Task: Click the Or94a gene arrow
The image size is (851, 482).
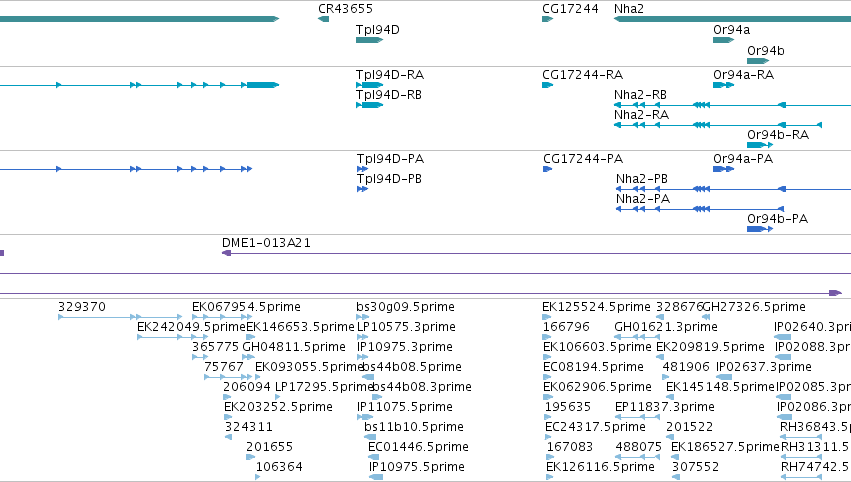Action: click(723, 40)
